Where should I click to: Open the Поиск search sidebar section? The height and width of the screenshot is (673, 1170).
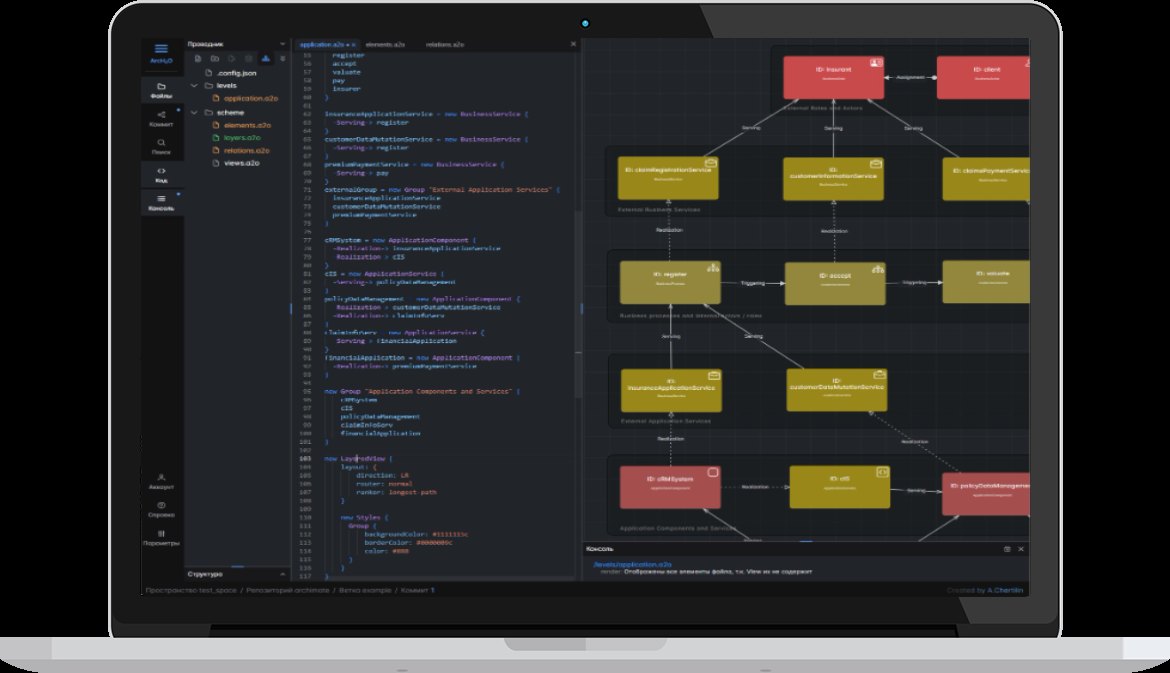[x=161, y=146]
